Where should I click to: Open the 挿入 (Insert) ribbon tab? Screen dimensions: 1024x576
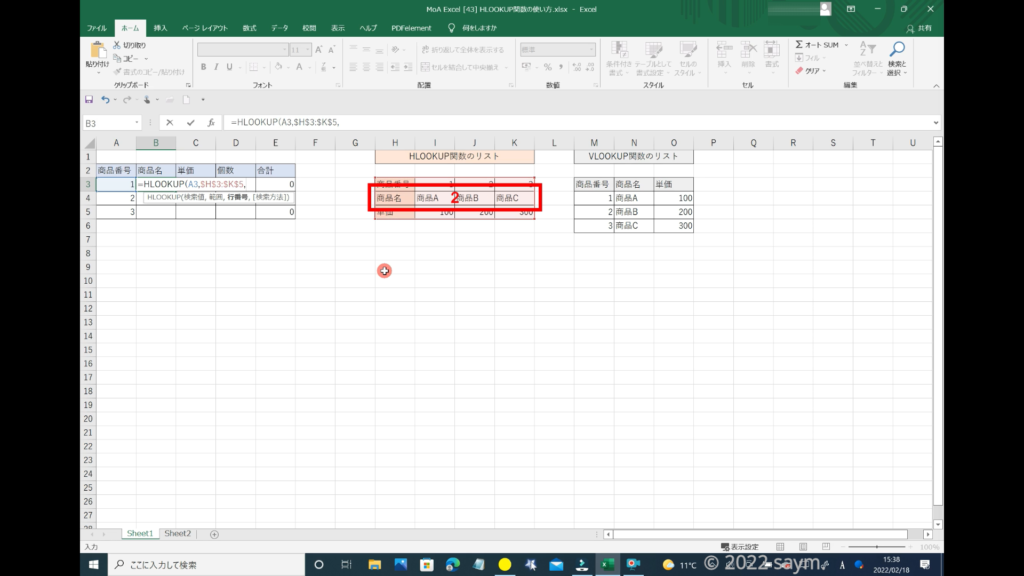point(160,28)
